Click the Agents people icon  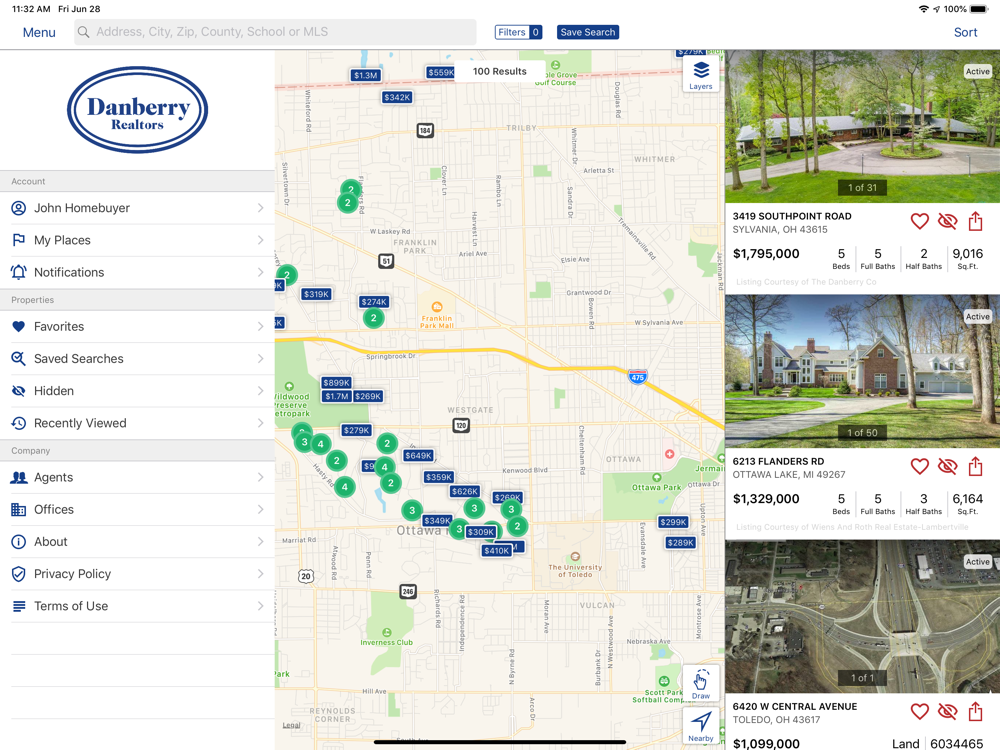(18, 477)
